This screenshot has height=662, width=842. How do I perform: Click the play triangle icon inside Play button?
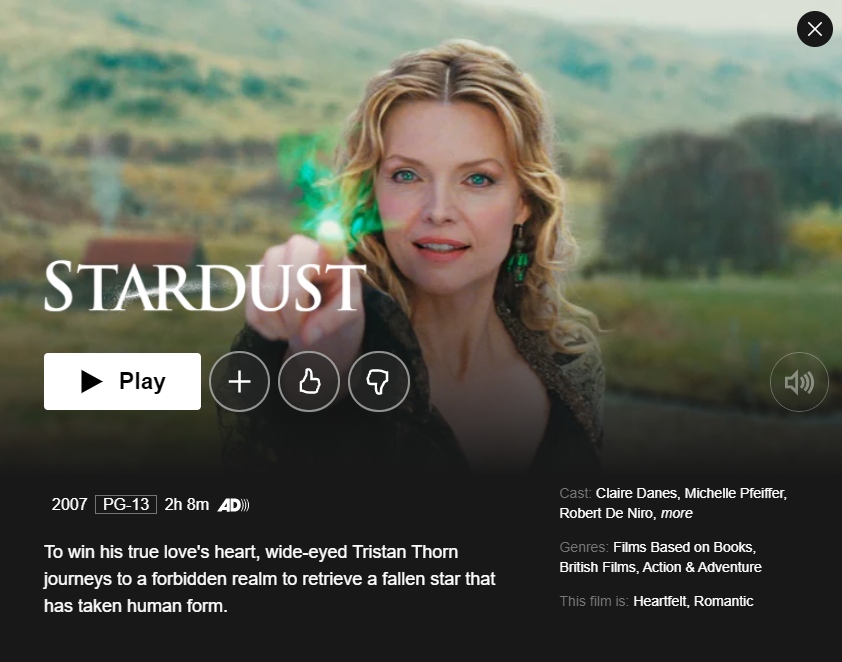click(x=91, y=381)
